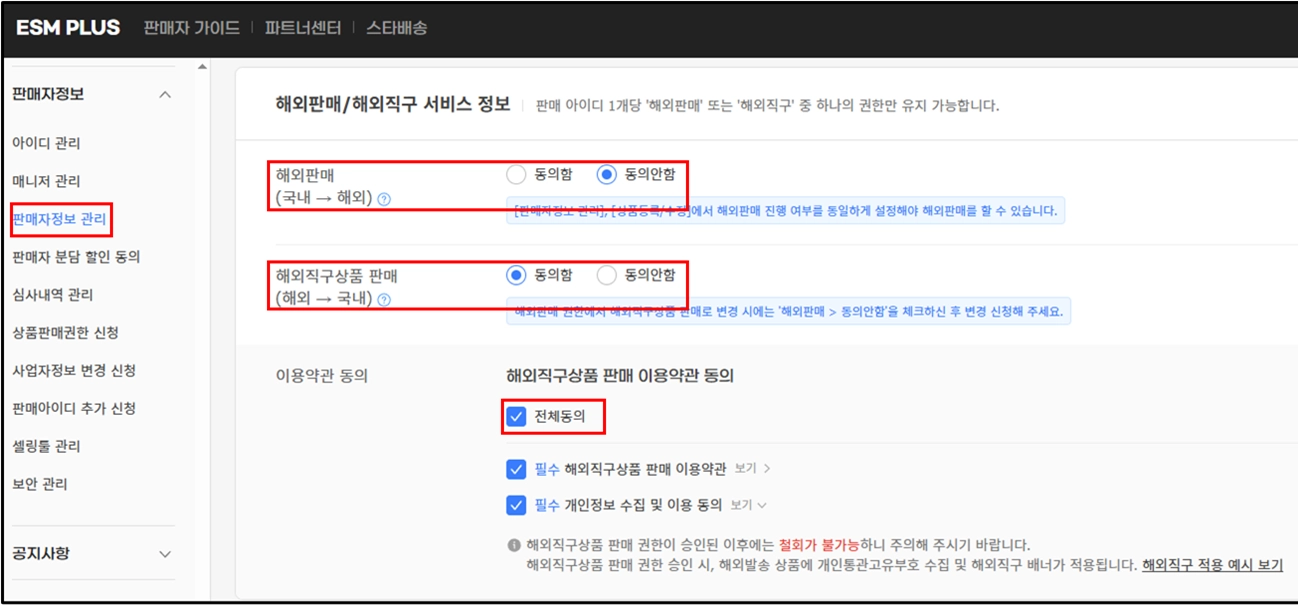Select 동의안함 radio for 해외직구상품 판매
1298x605 pixels.
point(606,275)
